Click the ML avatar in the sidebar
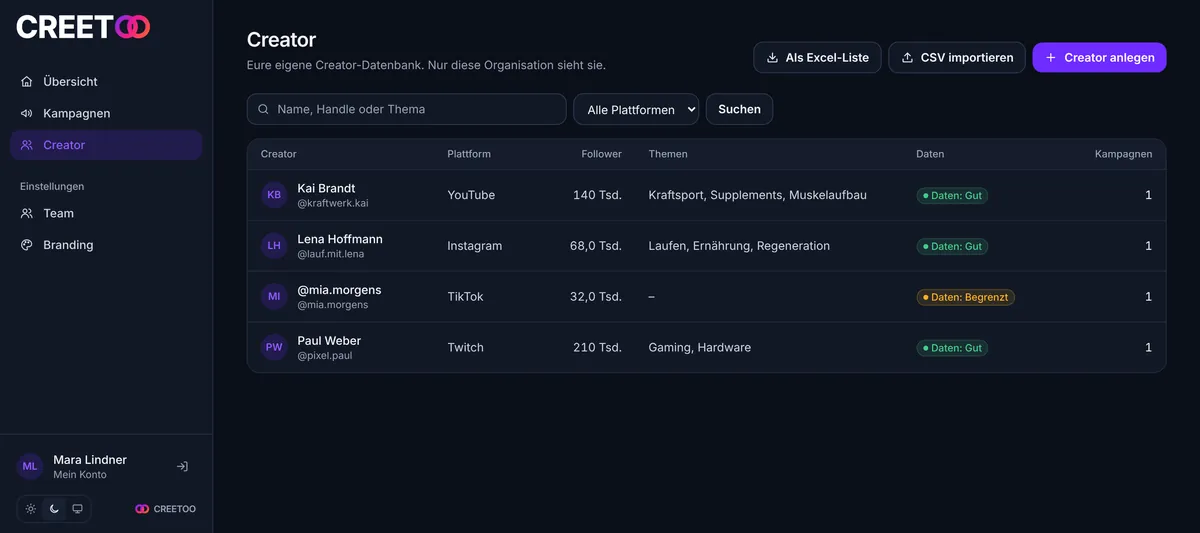The height and width of the screenshot is (533, 1200). [x=30, y=467]
